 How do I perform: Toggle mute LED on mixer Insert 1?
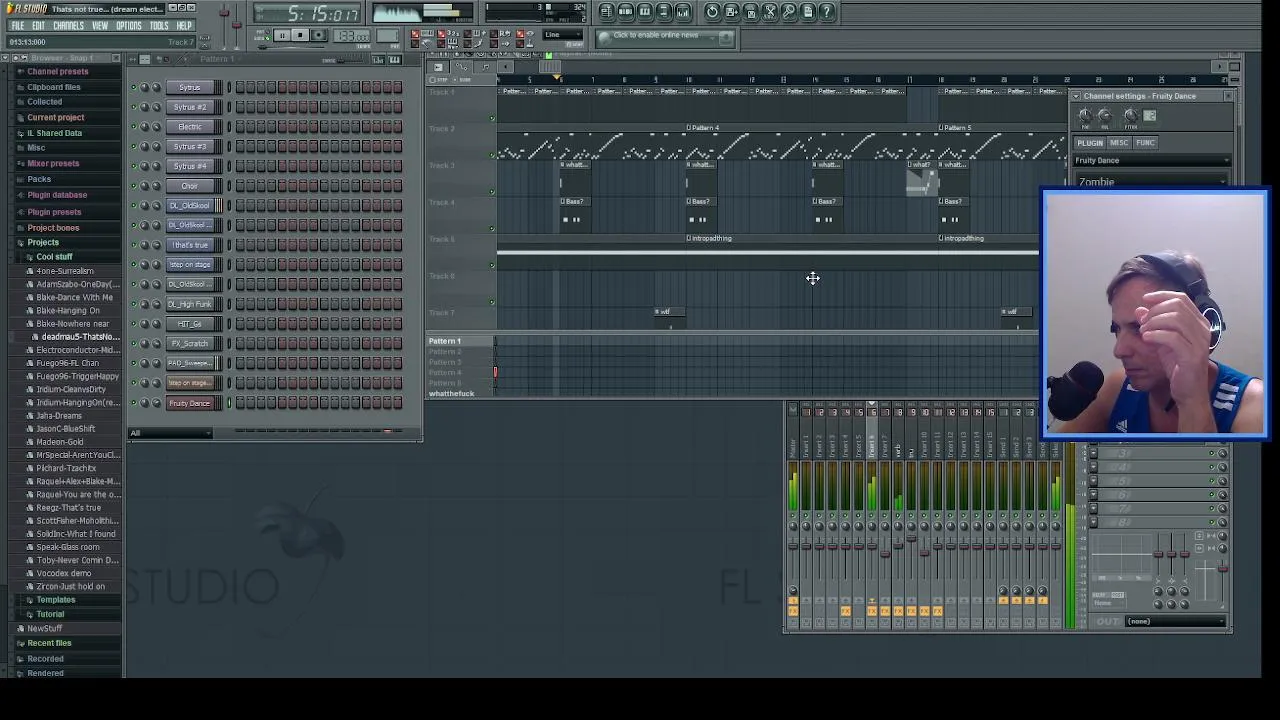click(806, 515)
